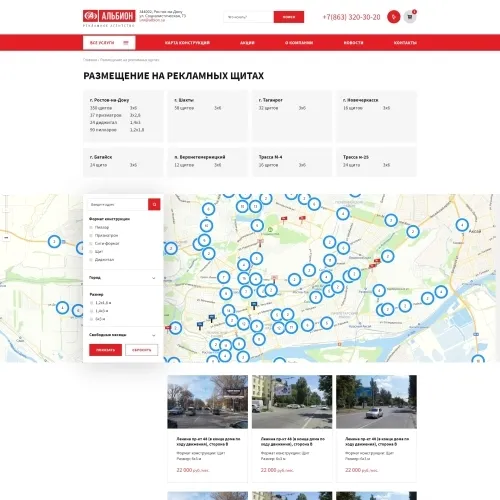The height and width of the screenshot is (500, 500).
Task: Open the Новости menu item
Action: 353,43
